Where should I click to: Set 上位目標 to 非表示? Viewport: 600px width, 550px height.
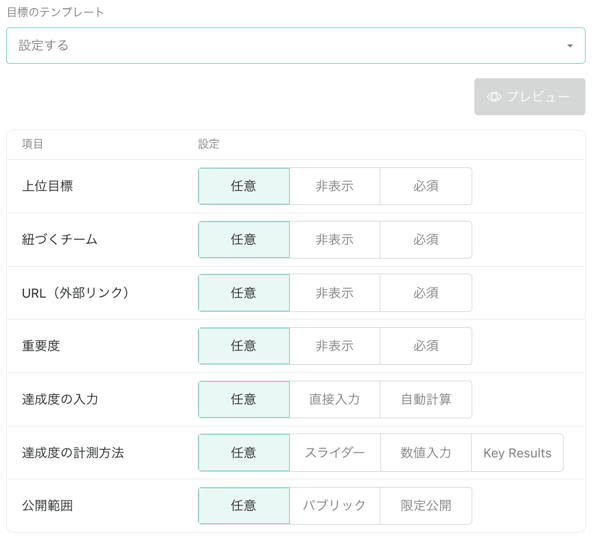tap(334, 186)
